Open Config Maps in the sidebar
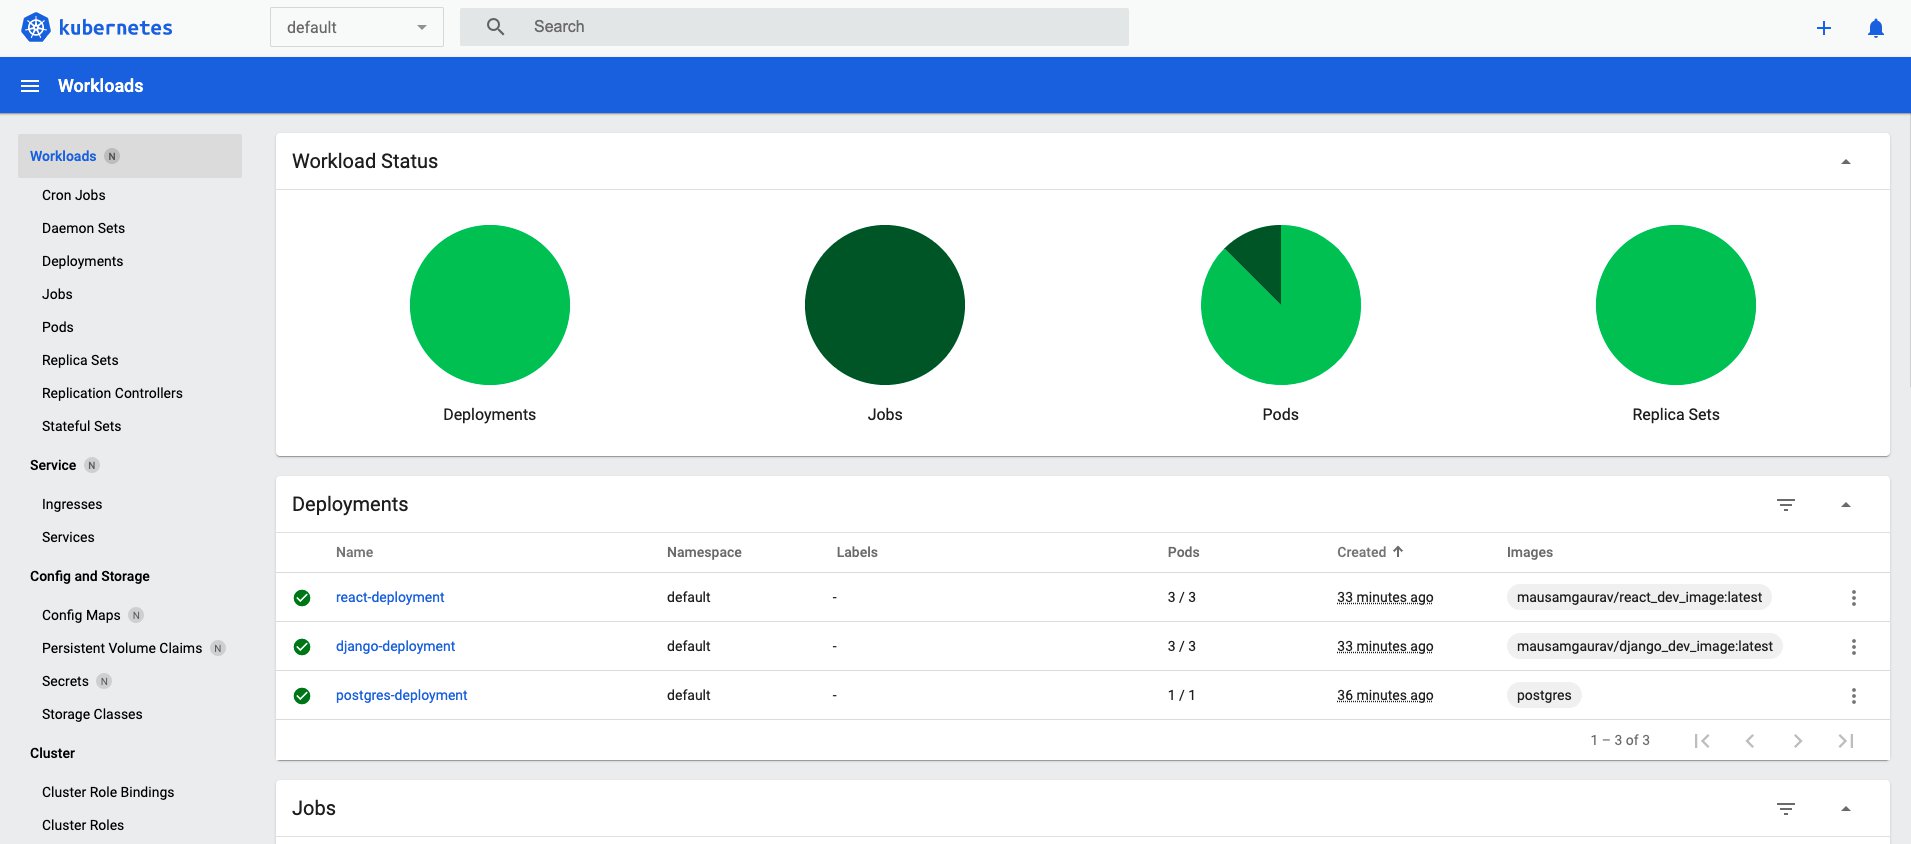1911x844 pixels. tap(81, 615)
